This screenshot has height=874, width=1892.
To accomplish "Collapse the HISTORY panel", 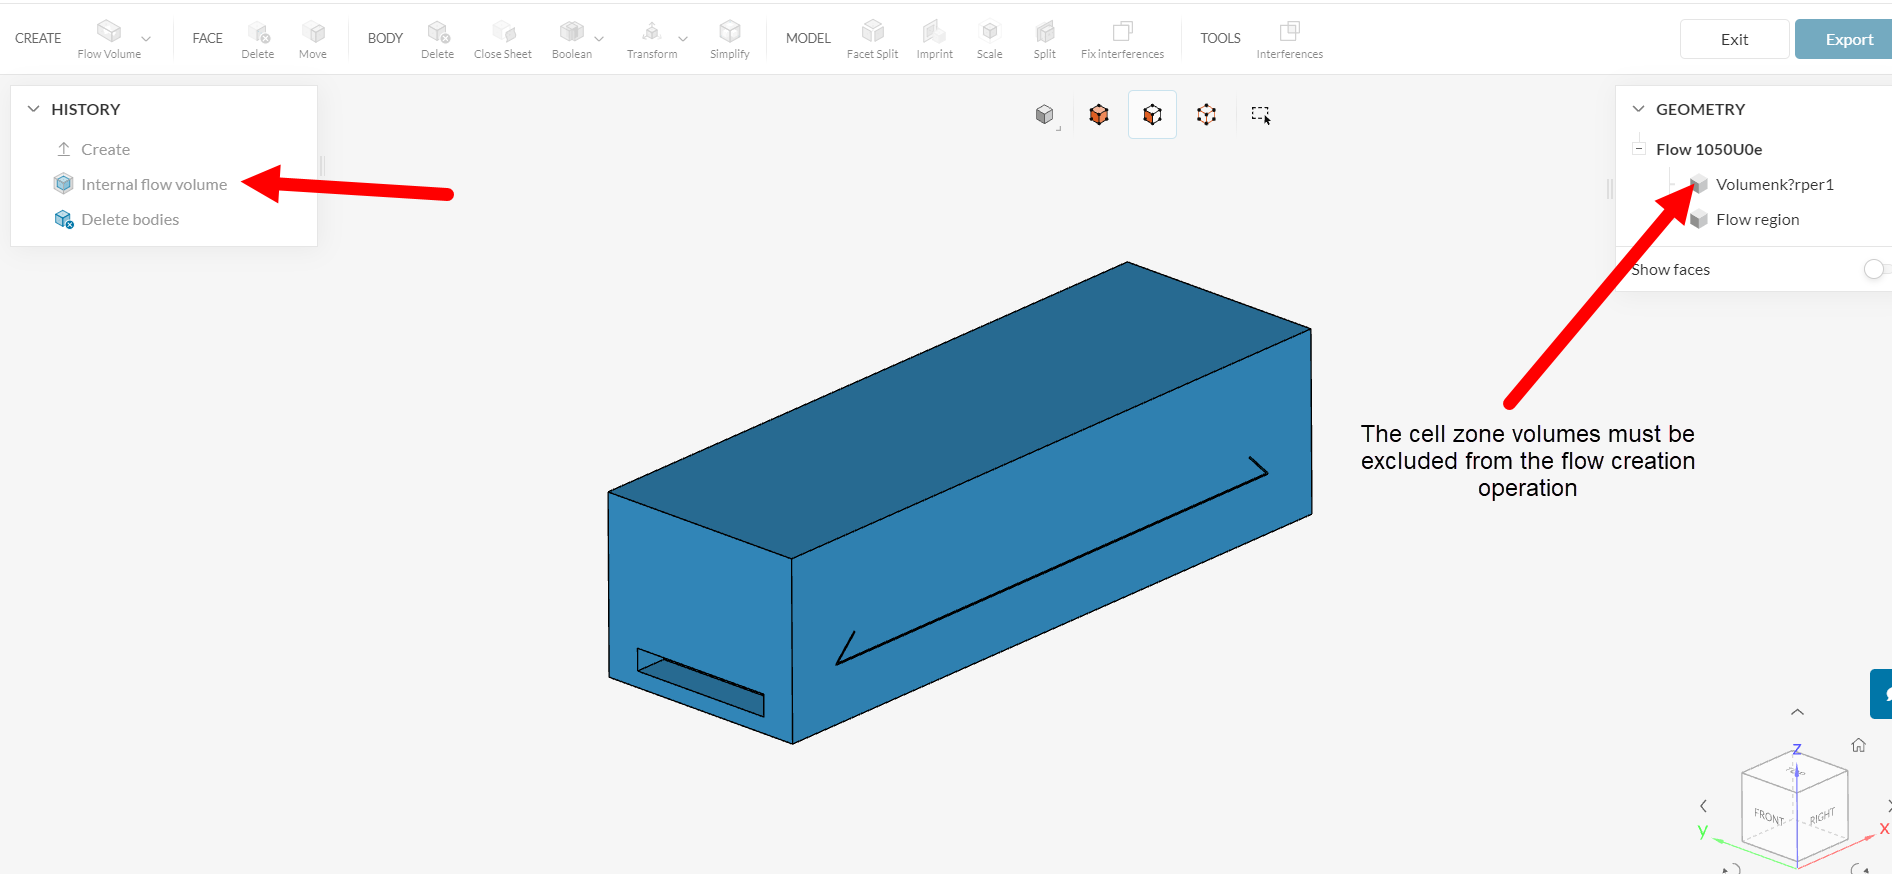I will click(x=34, y=109).
